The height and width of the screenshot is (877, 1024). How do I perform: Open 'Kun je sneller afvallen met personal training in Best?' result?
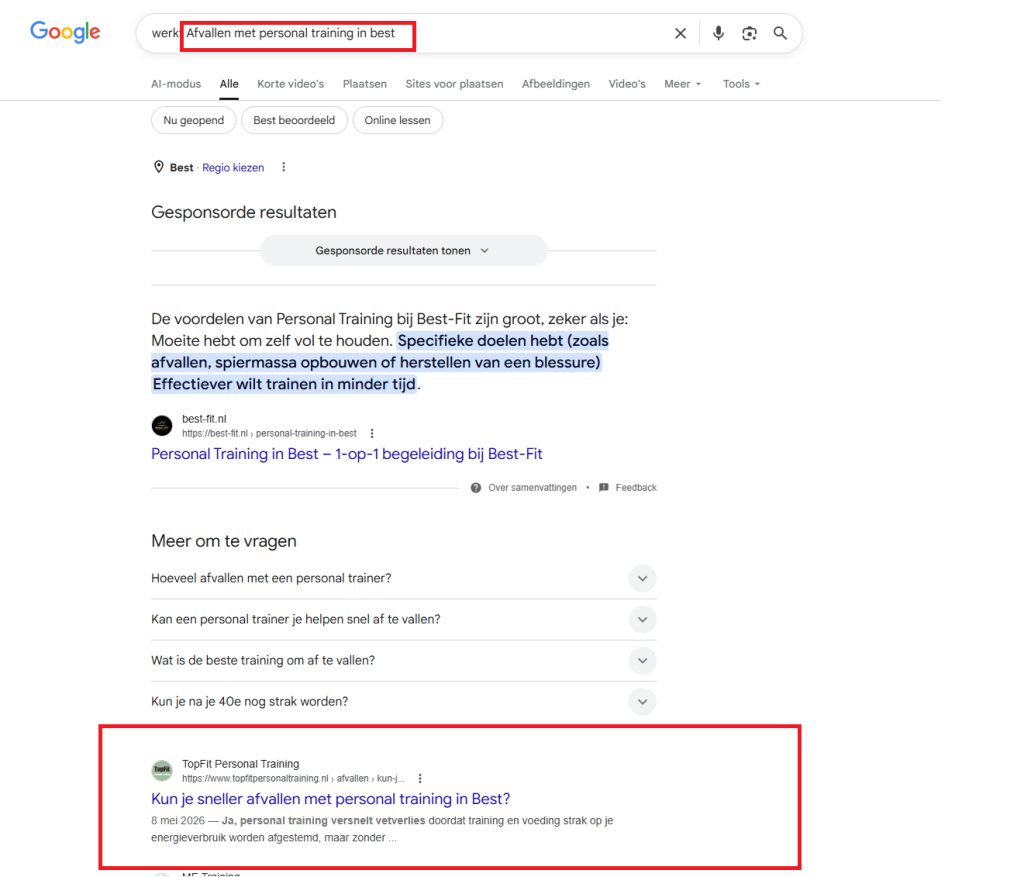(330, 799)
